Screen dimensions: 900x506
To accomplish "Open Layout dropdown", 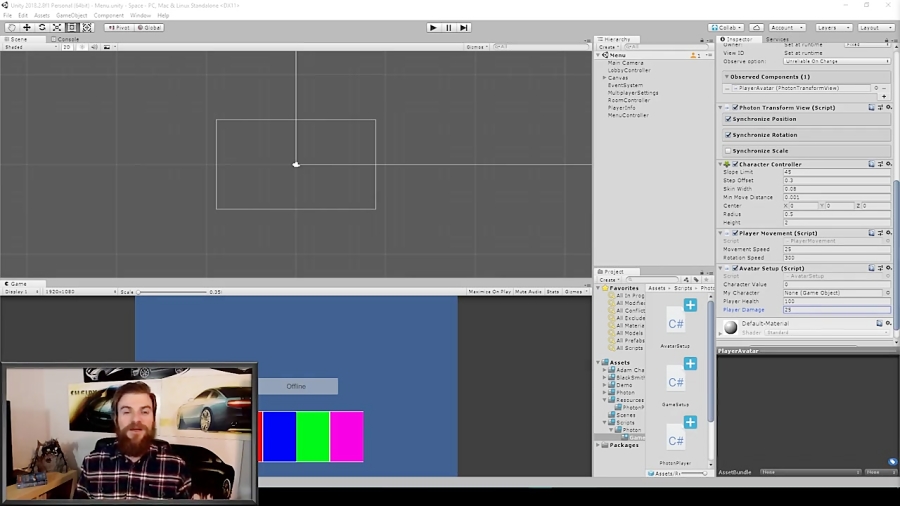I will [x=876, y=28].
